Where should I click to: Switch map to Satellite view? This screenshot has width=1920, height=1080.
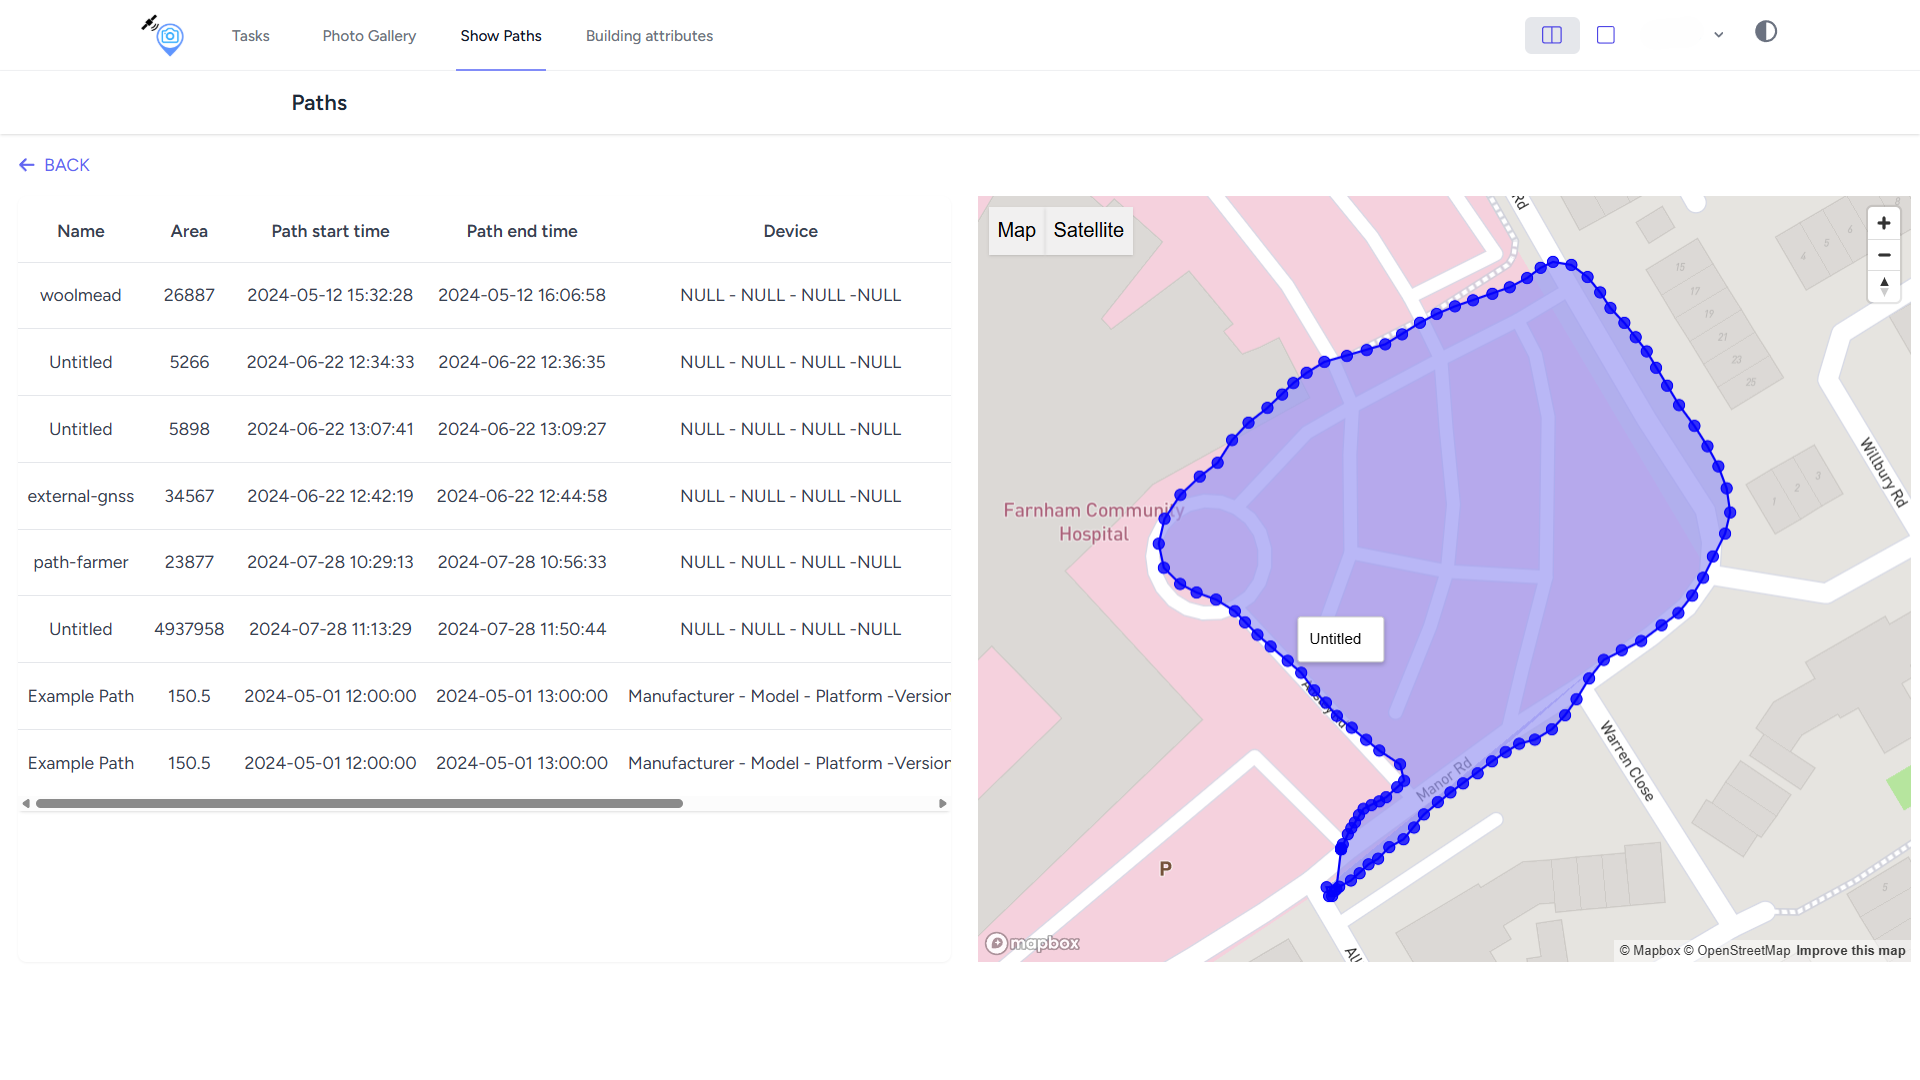coord(1088,230)
